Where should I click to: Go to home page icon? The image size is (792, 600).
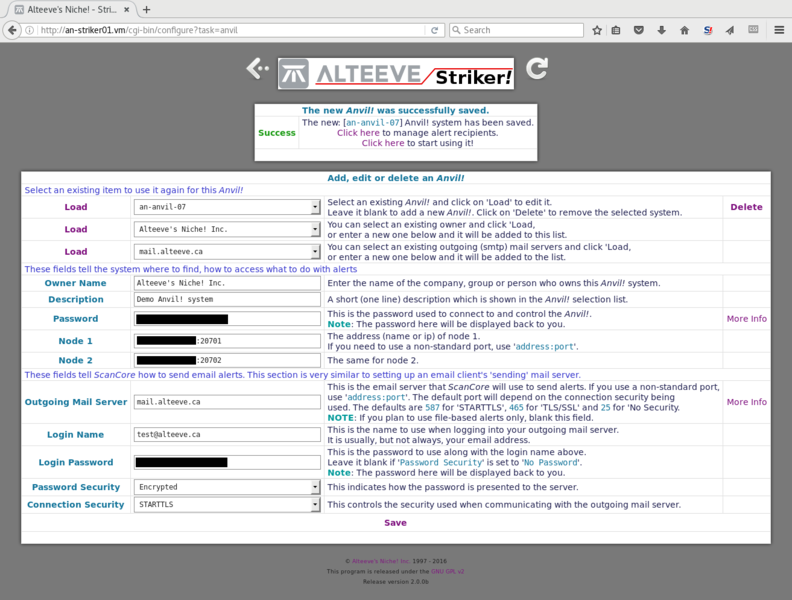(684, 30)
